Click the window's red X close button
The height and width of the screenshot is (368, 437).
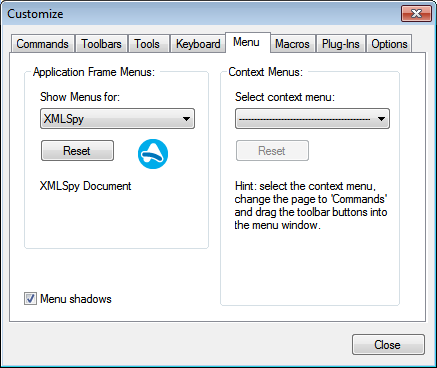[416, 14]
